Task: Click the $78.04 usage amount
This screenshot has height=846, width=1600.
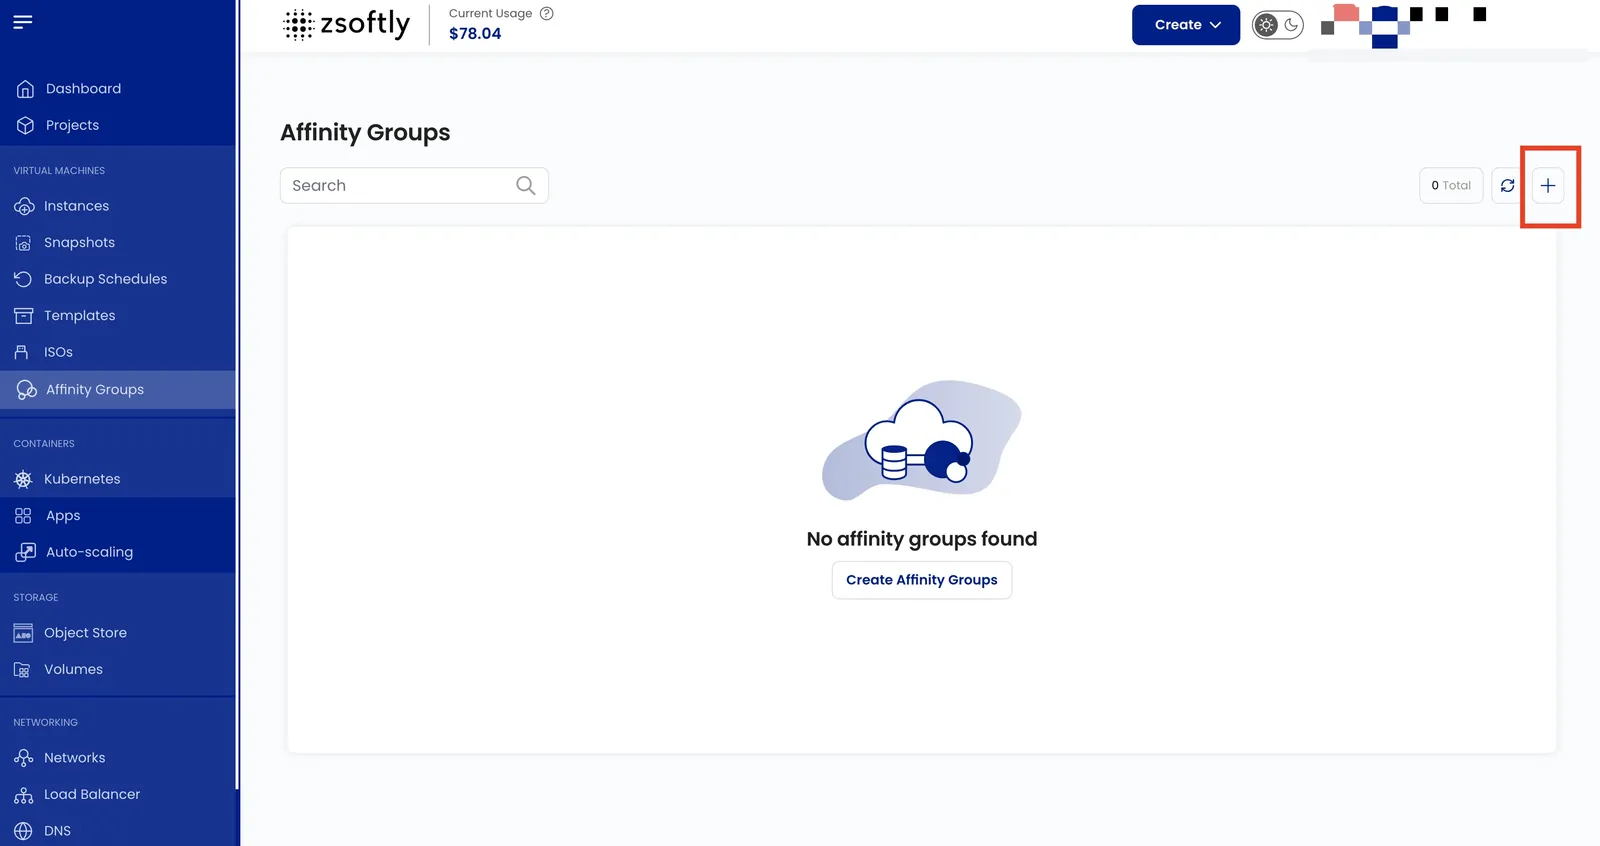Action: (x=475, y=33)
